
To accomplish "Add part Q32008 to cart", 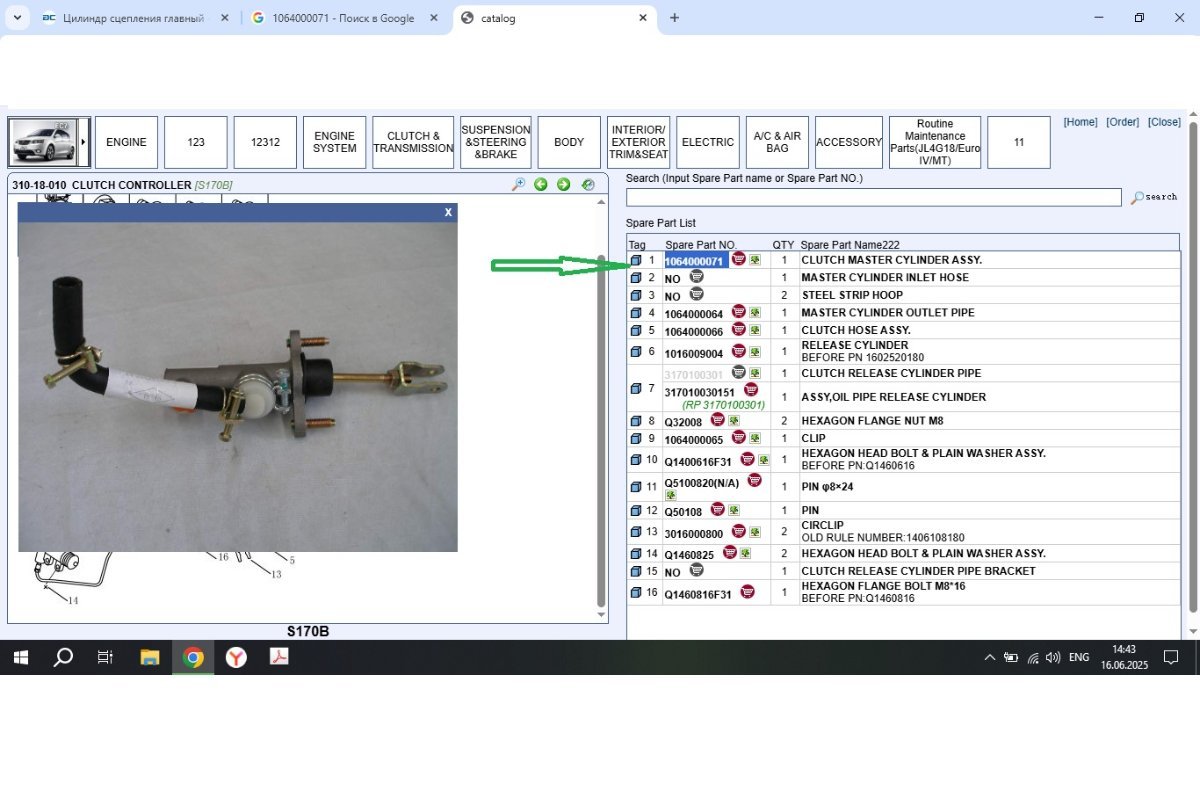I will (x=717, y=420).
